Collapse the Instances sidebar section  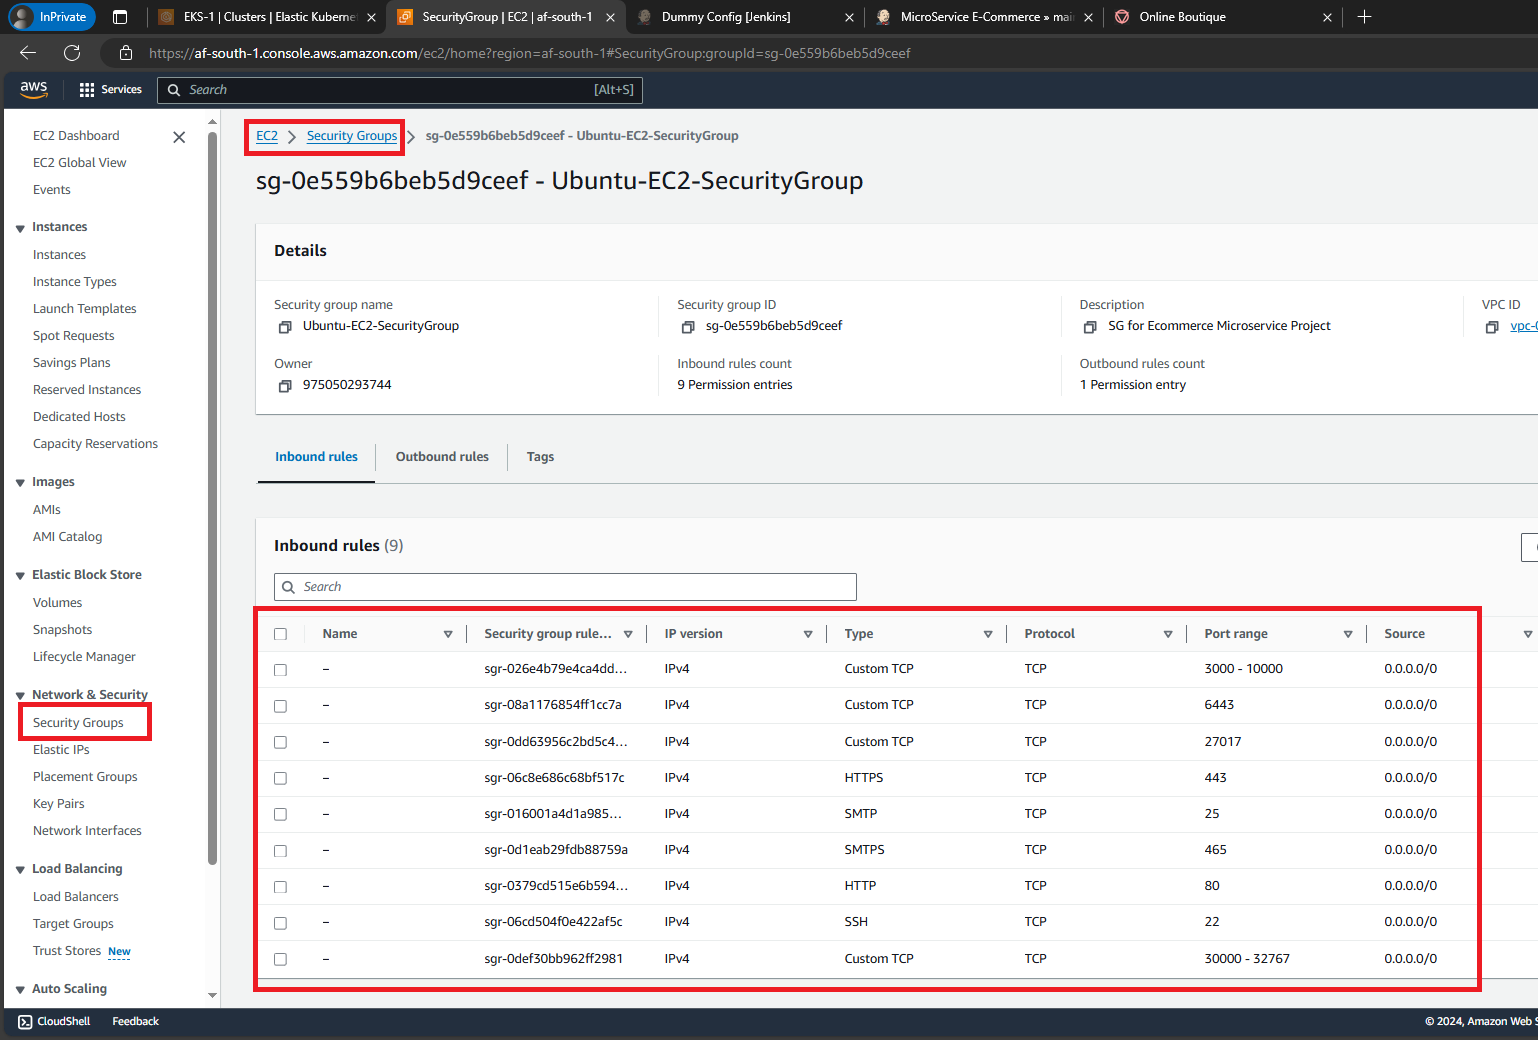click(x=20, y=228)
